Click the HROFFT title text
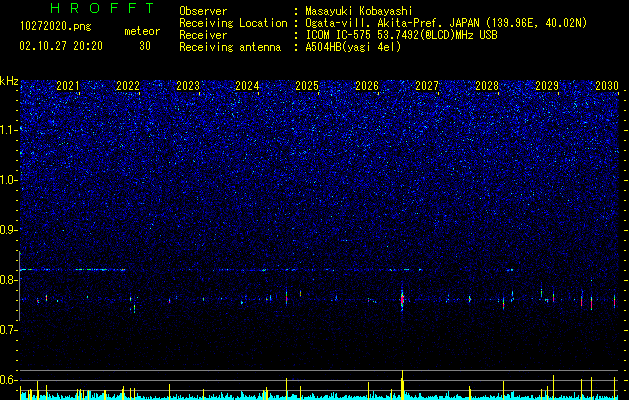 (103, 8)
